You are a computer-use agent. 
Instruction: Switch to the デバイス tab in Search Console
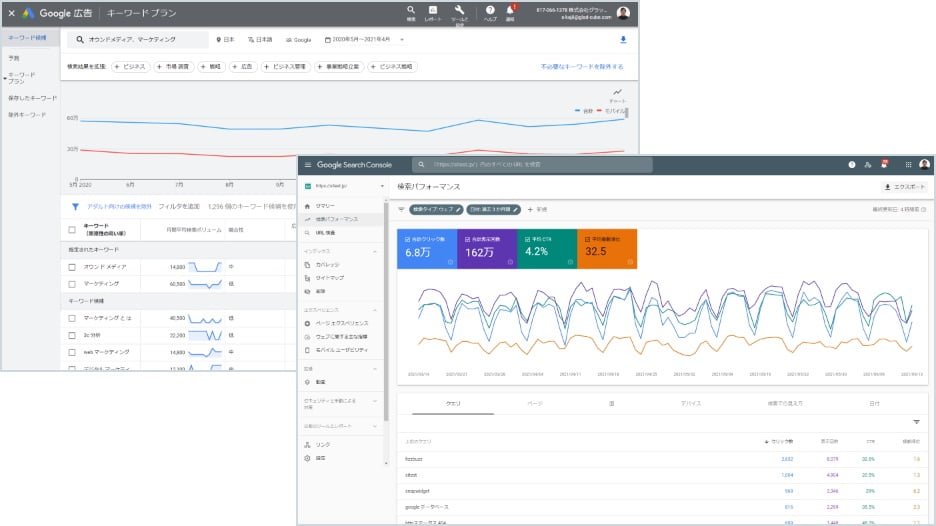pyautogui.click(x=691, y=404)
